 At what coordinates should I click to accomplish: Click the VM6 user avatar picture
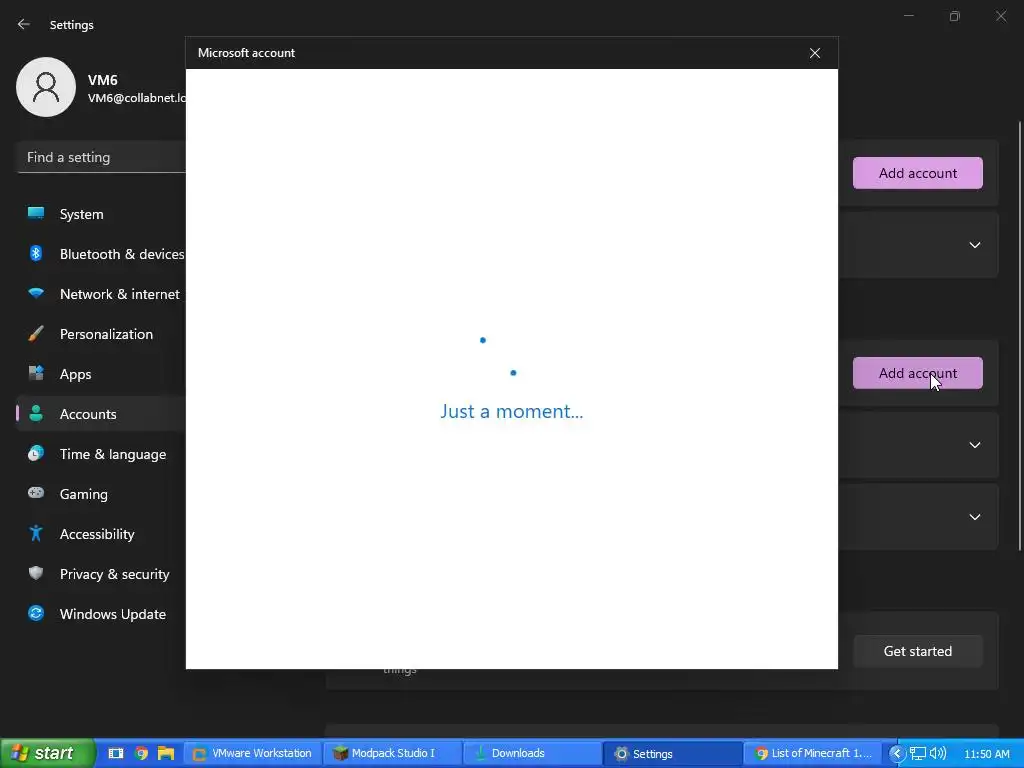[46, 87]
